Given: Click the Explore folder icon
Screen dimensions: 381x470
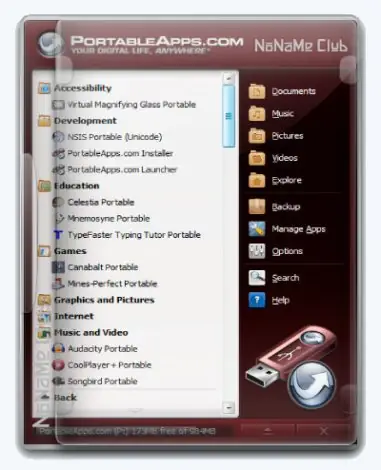Looking at the screenshot, I should [257, 180].
